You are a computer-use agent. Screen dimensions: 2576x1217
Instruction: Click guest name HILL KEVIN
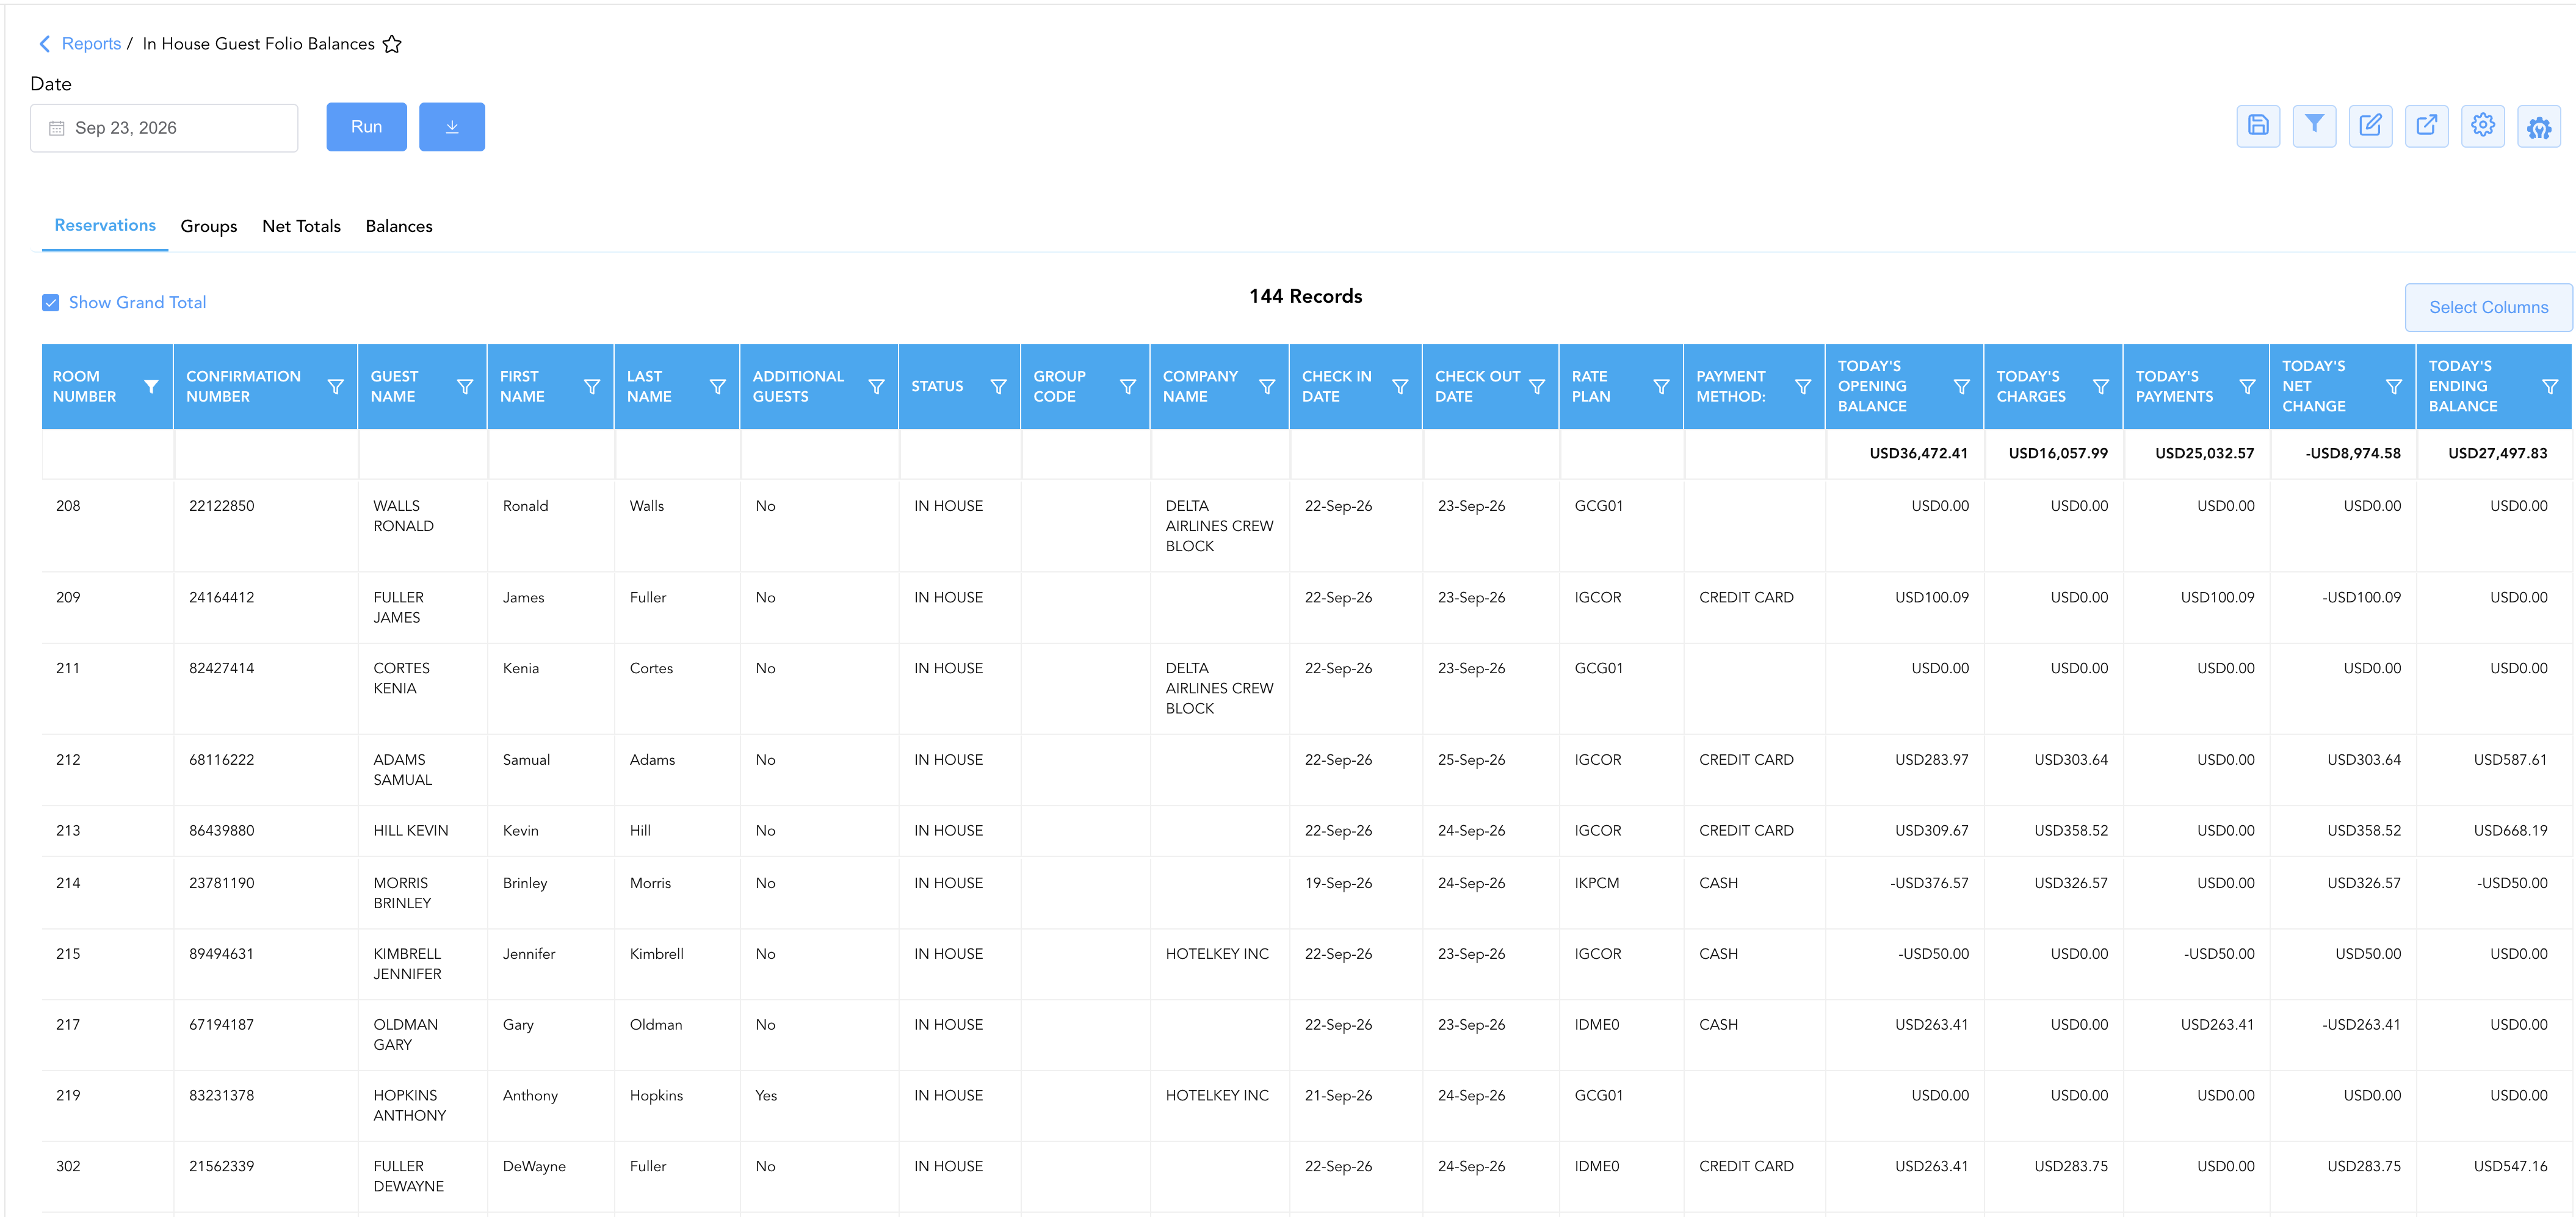411,831
